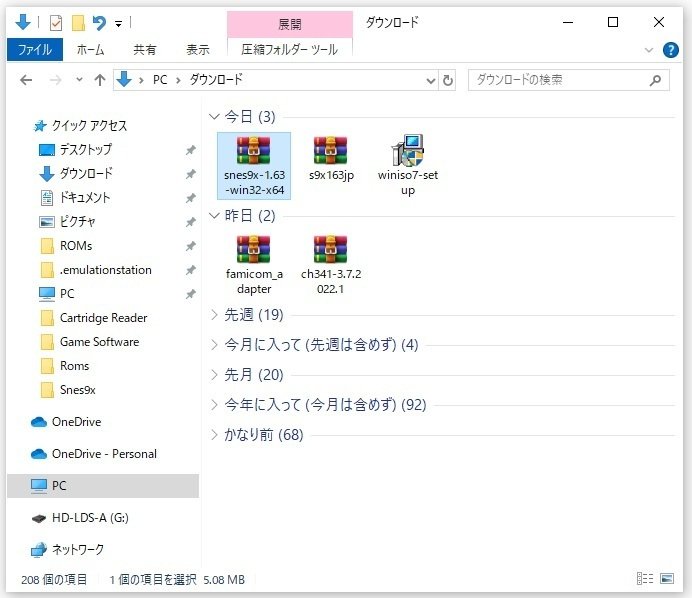The height and width of the screenshot is (598, 692).
Task: Click the Properties icon in quick access toolbar
Action: (56, 23)
